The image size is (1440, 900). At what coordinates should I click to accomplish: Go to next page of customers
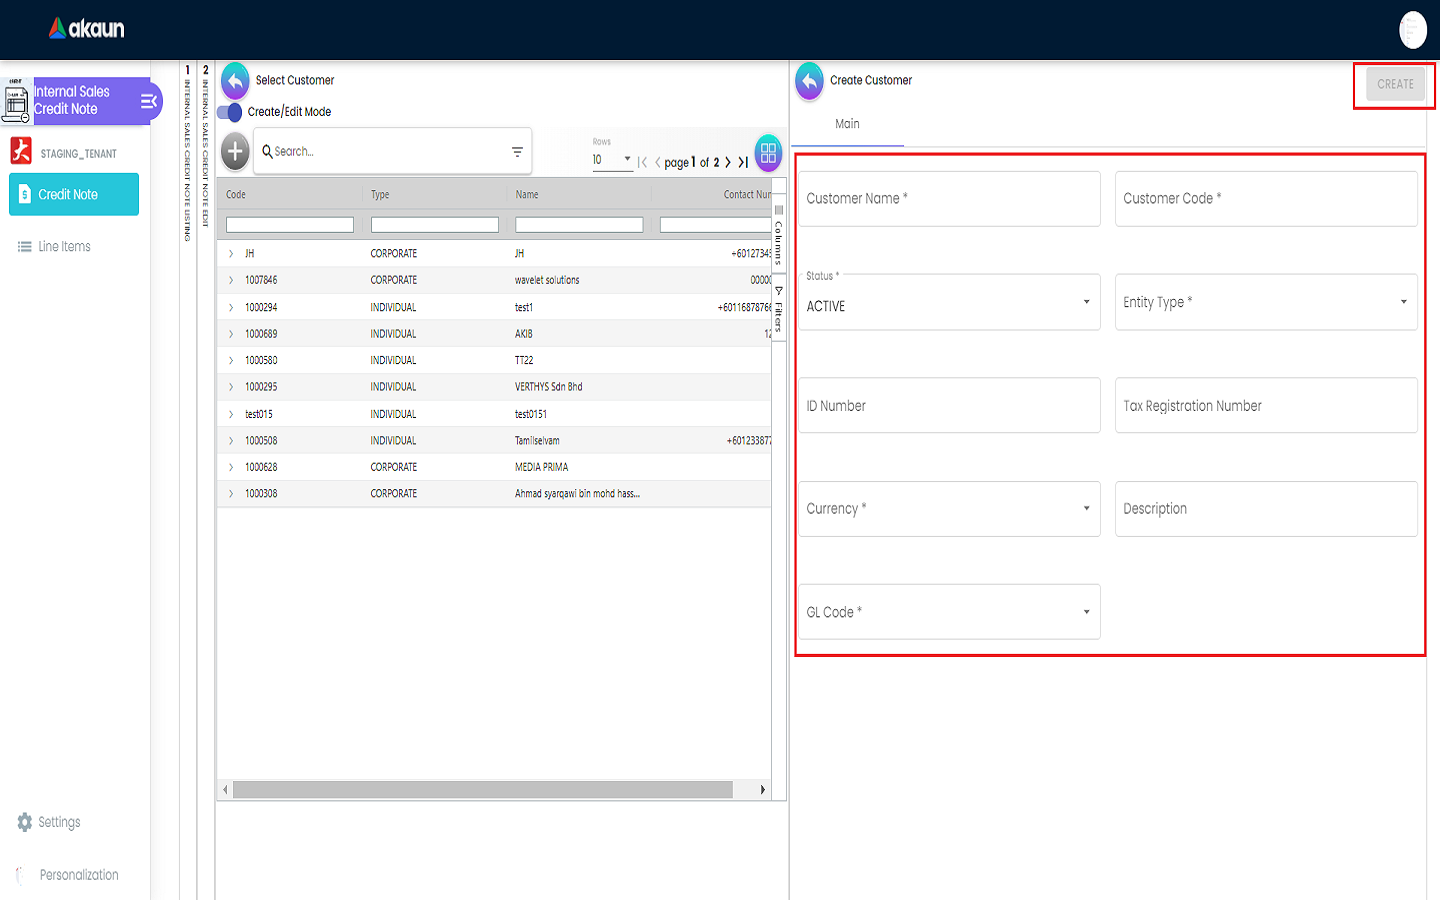coord(728,162)
